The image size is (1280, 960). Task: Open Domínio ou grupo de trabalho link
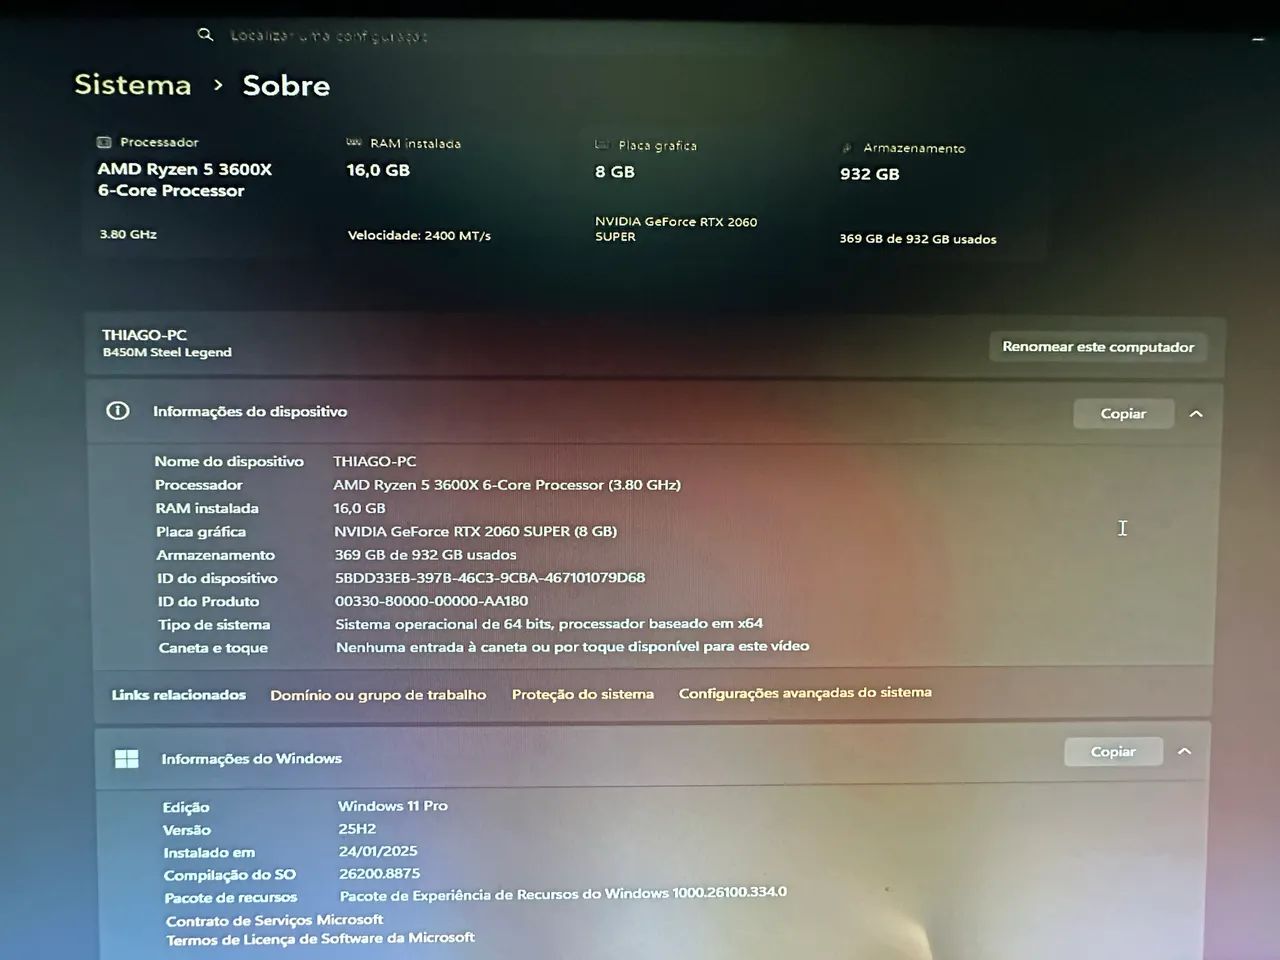(x=378, y=695)
